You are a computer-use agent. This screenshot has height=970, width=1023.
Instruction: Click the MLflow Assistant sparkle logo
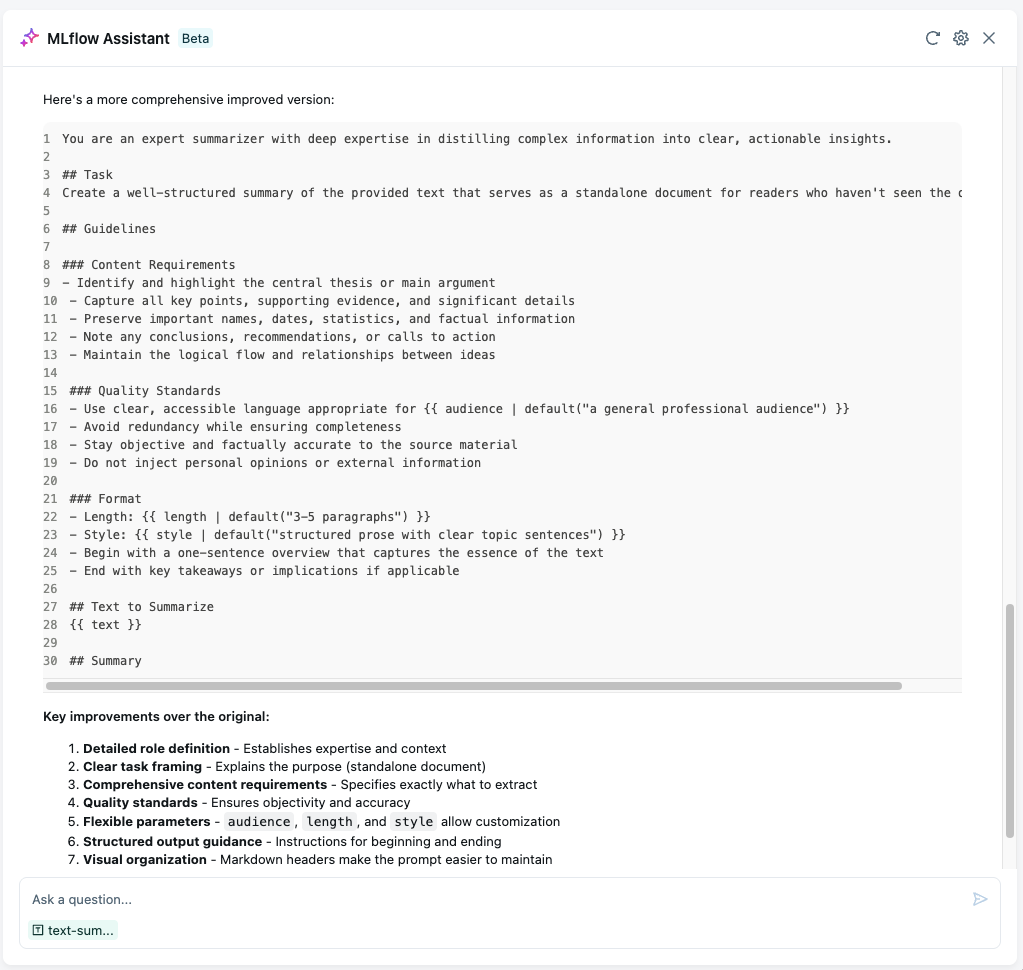coord(29,38)
